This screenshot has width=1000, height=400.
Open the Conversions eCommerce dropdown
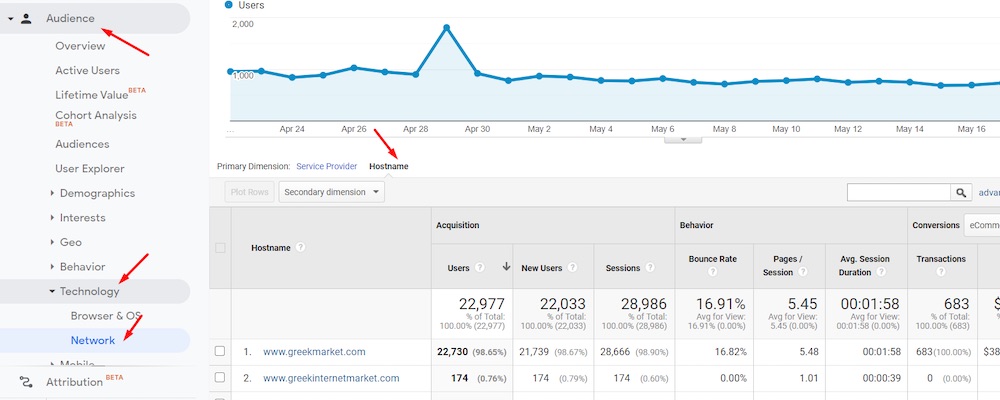(982, 225)
